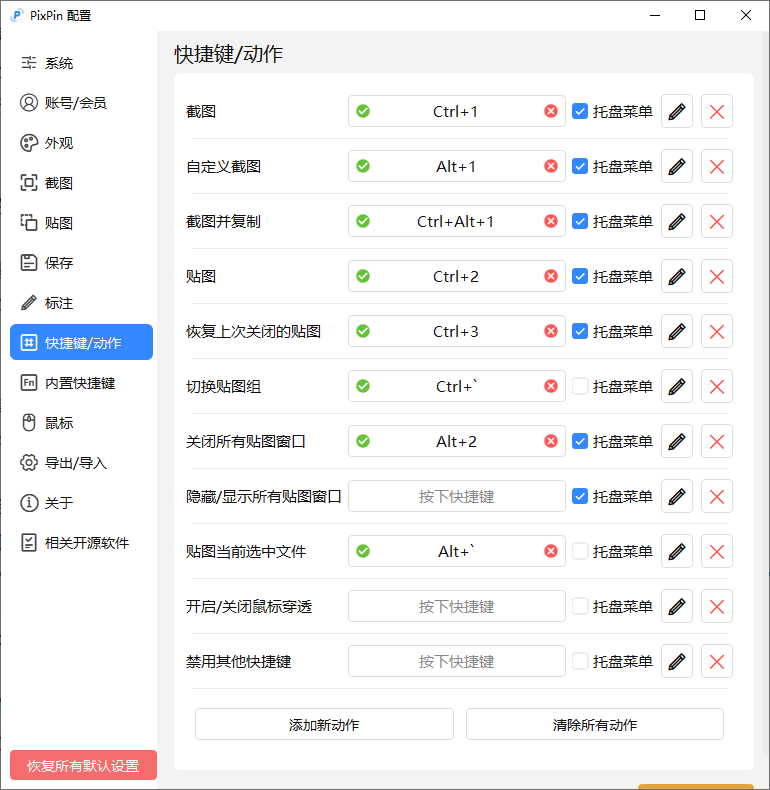The image size is (770, 790).
Task: Delete the 切换贴图组 action row
Action: 717,386
